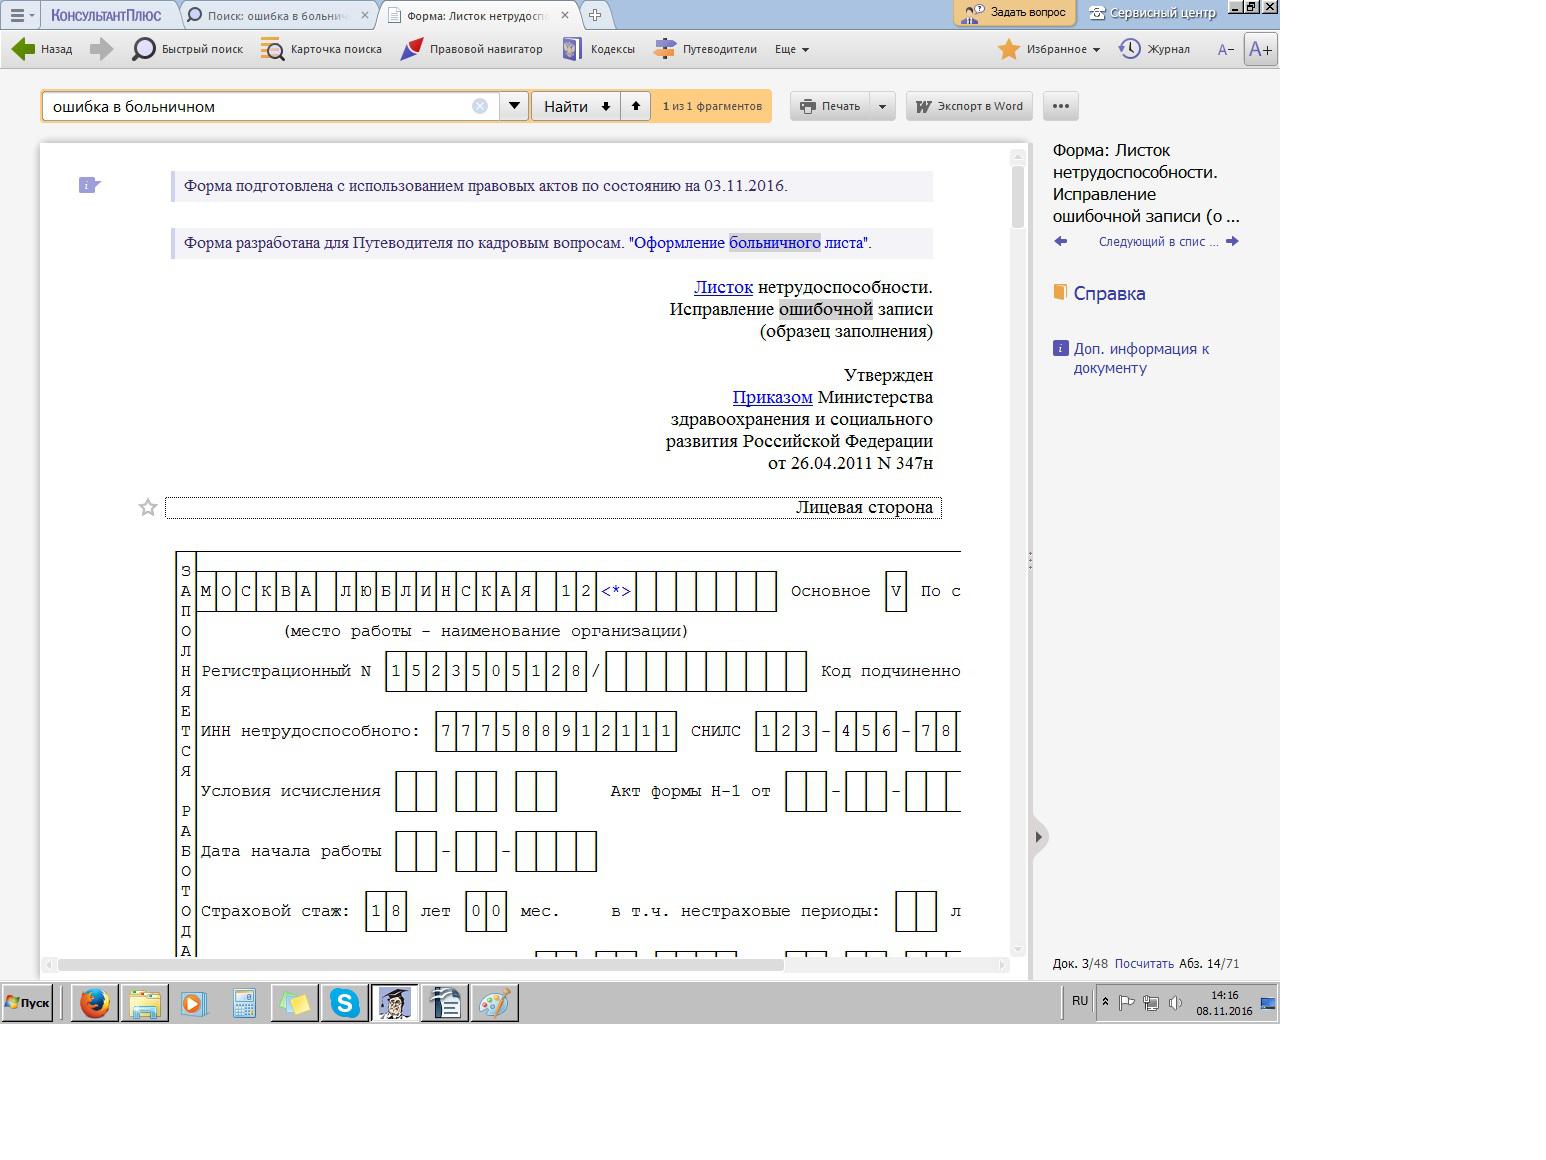
Task: Expand the Еще toolbar menu
Action: pos(791,49)
